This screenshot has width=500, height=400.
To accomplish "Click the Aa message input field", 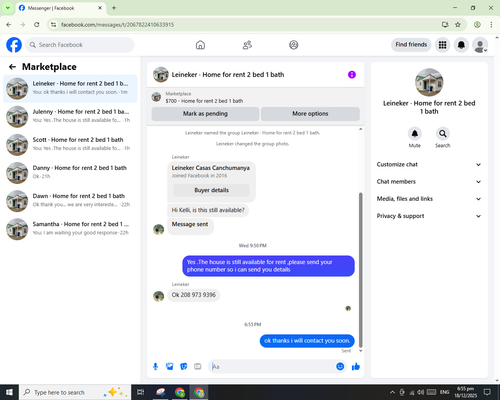I will (x=272, y=367).
